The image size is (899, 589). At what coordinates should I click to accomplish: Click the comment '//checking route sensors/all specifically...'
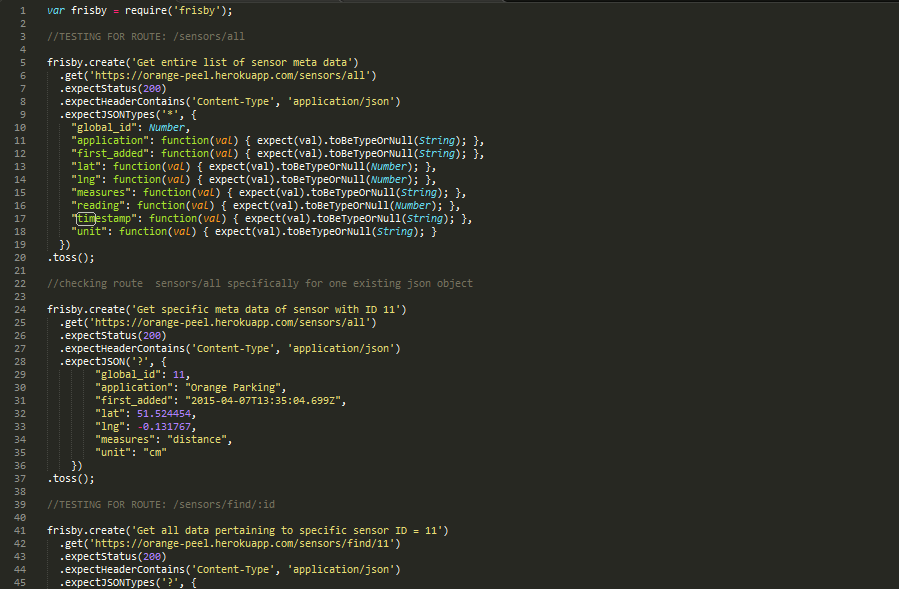click(260, 283)
